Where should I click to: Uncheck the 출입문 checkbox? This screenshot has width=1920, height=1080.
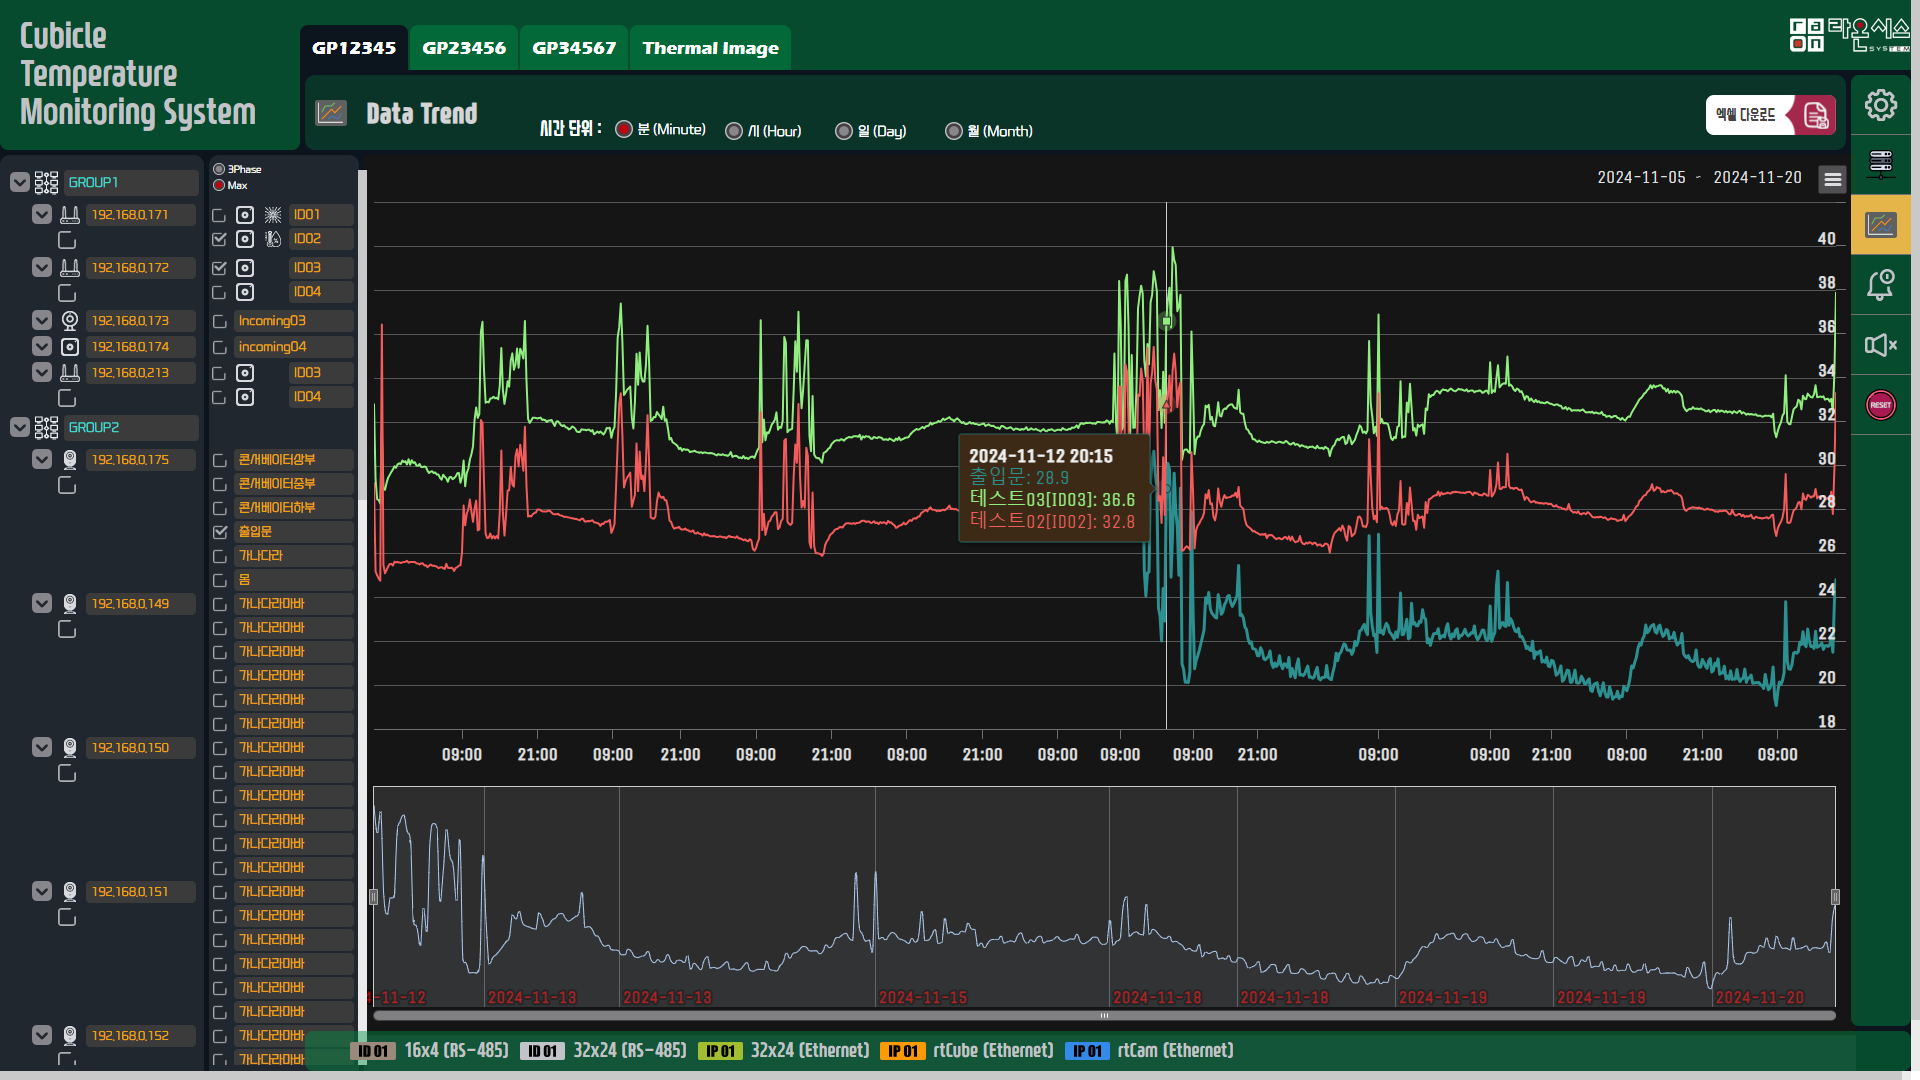(220, 532)
